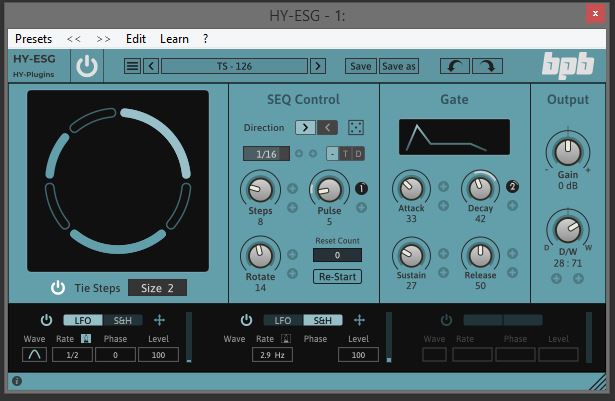
Task: Select LFO mode on first modulator
Action: (83, 320)
